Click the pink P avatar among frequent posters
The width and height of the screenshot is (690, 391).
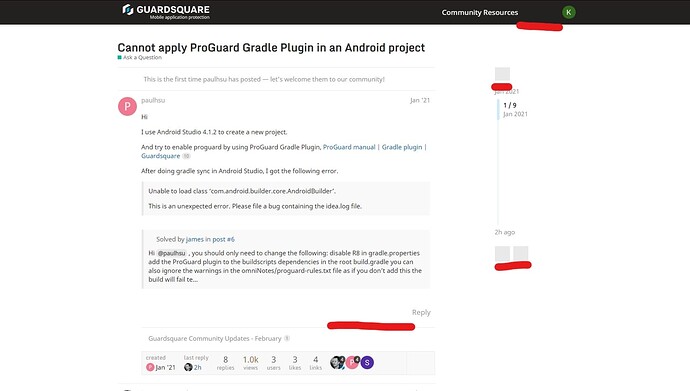tap(352, 362)
